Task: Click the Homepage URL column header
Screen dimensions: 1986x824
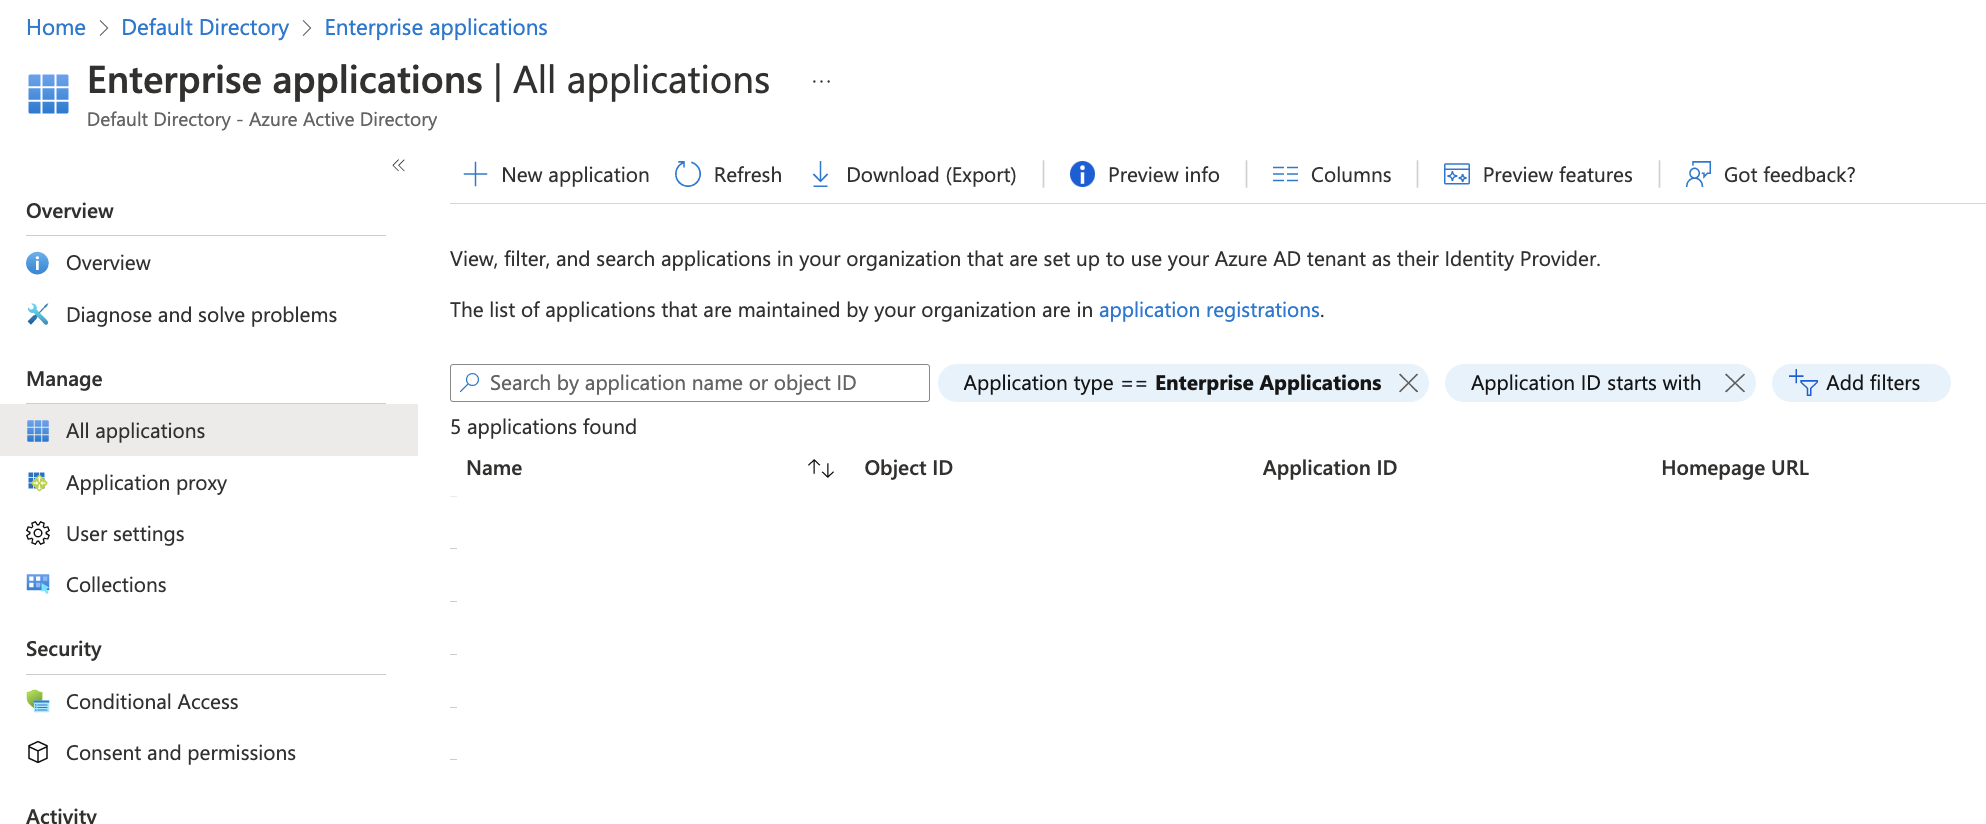Action: (x=1735, y=468)
